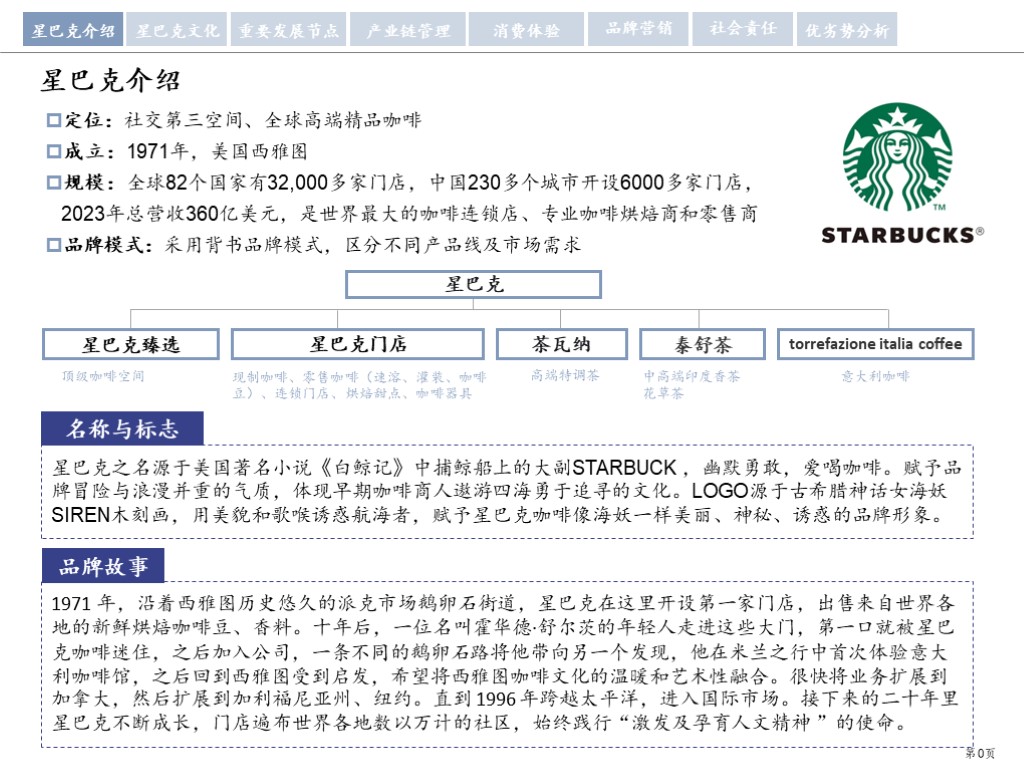The width and height of the screenshot is (1024, 768).
Task: Click the 1971年，美国西雅图 text
Action: pyautogui.click(x=217, y=152)
